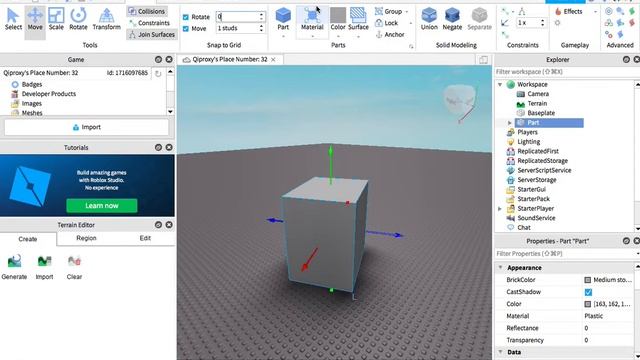Image resolution: width=640 pixels, height=360 pixels.
Task: Click terrain Import icon in Terrain Editor
Action: click(44, 267)
